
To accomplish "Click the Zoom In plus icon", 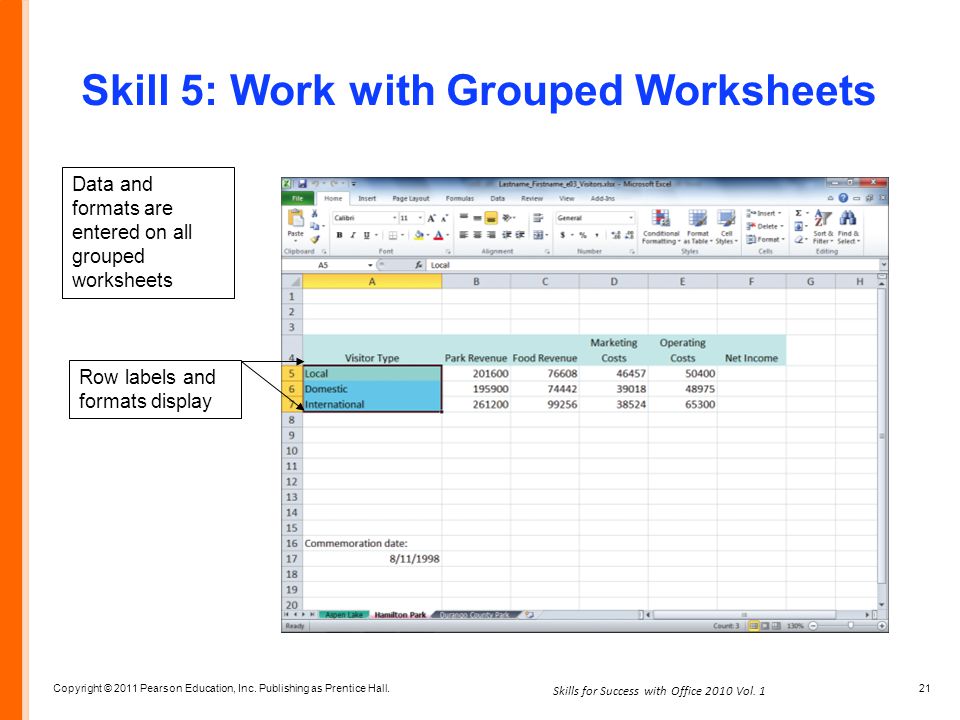I will 882,626.
